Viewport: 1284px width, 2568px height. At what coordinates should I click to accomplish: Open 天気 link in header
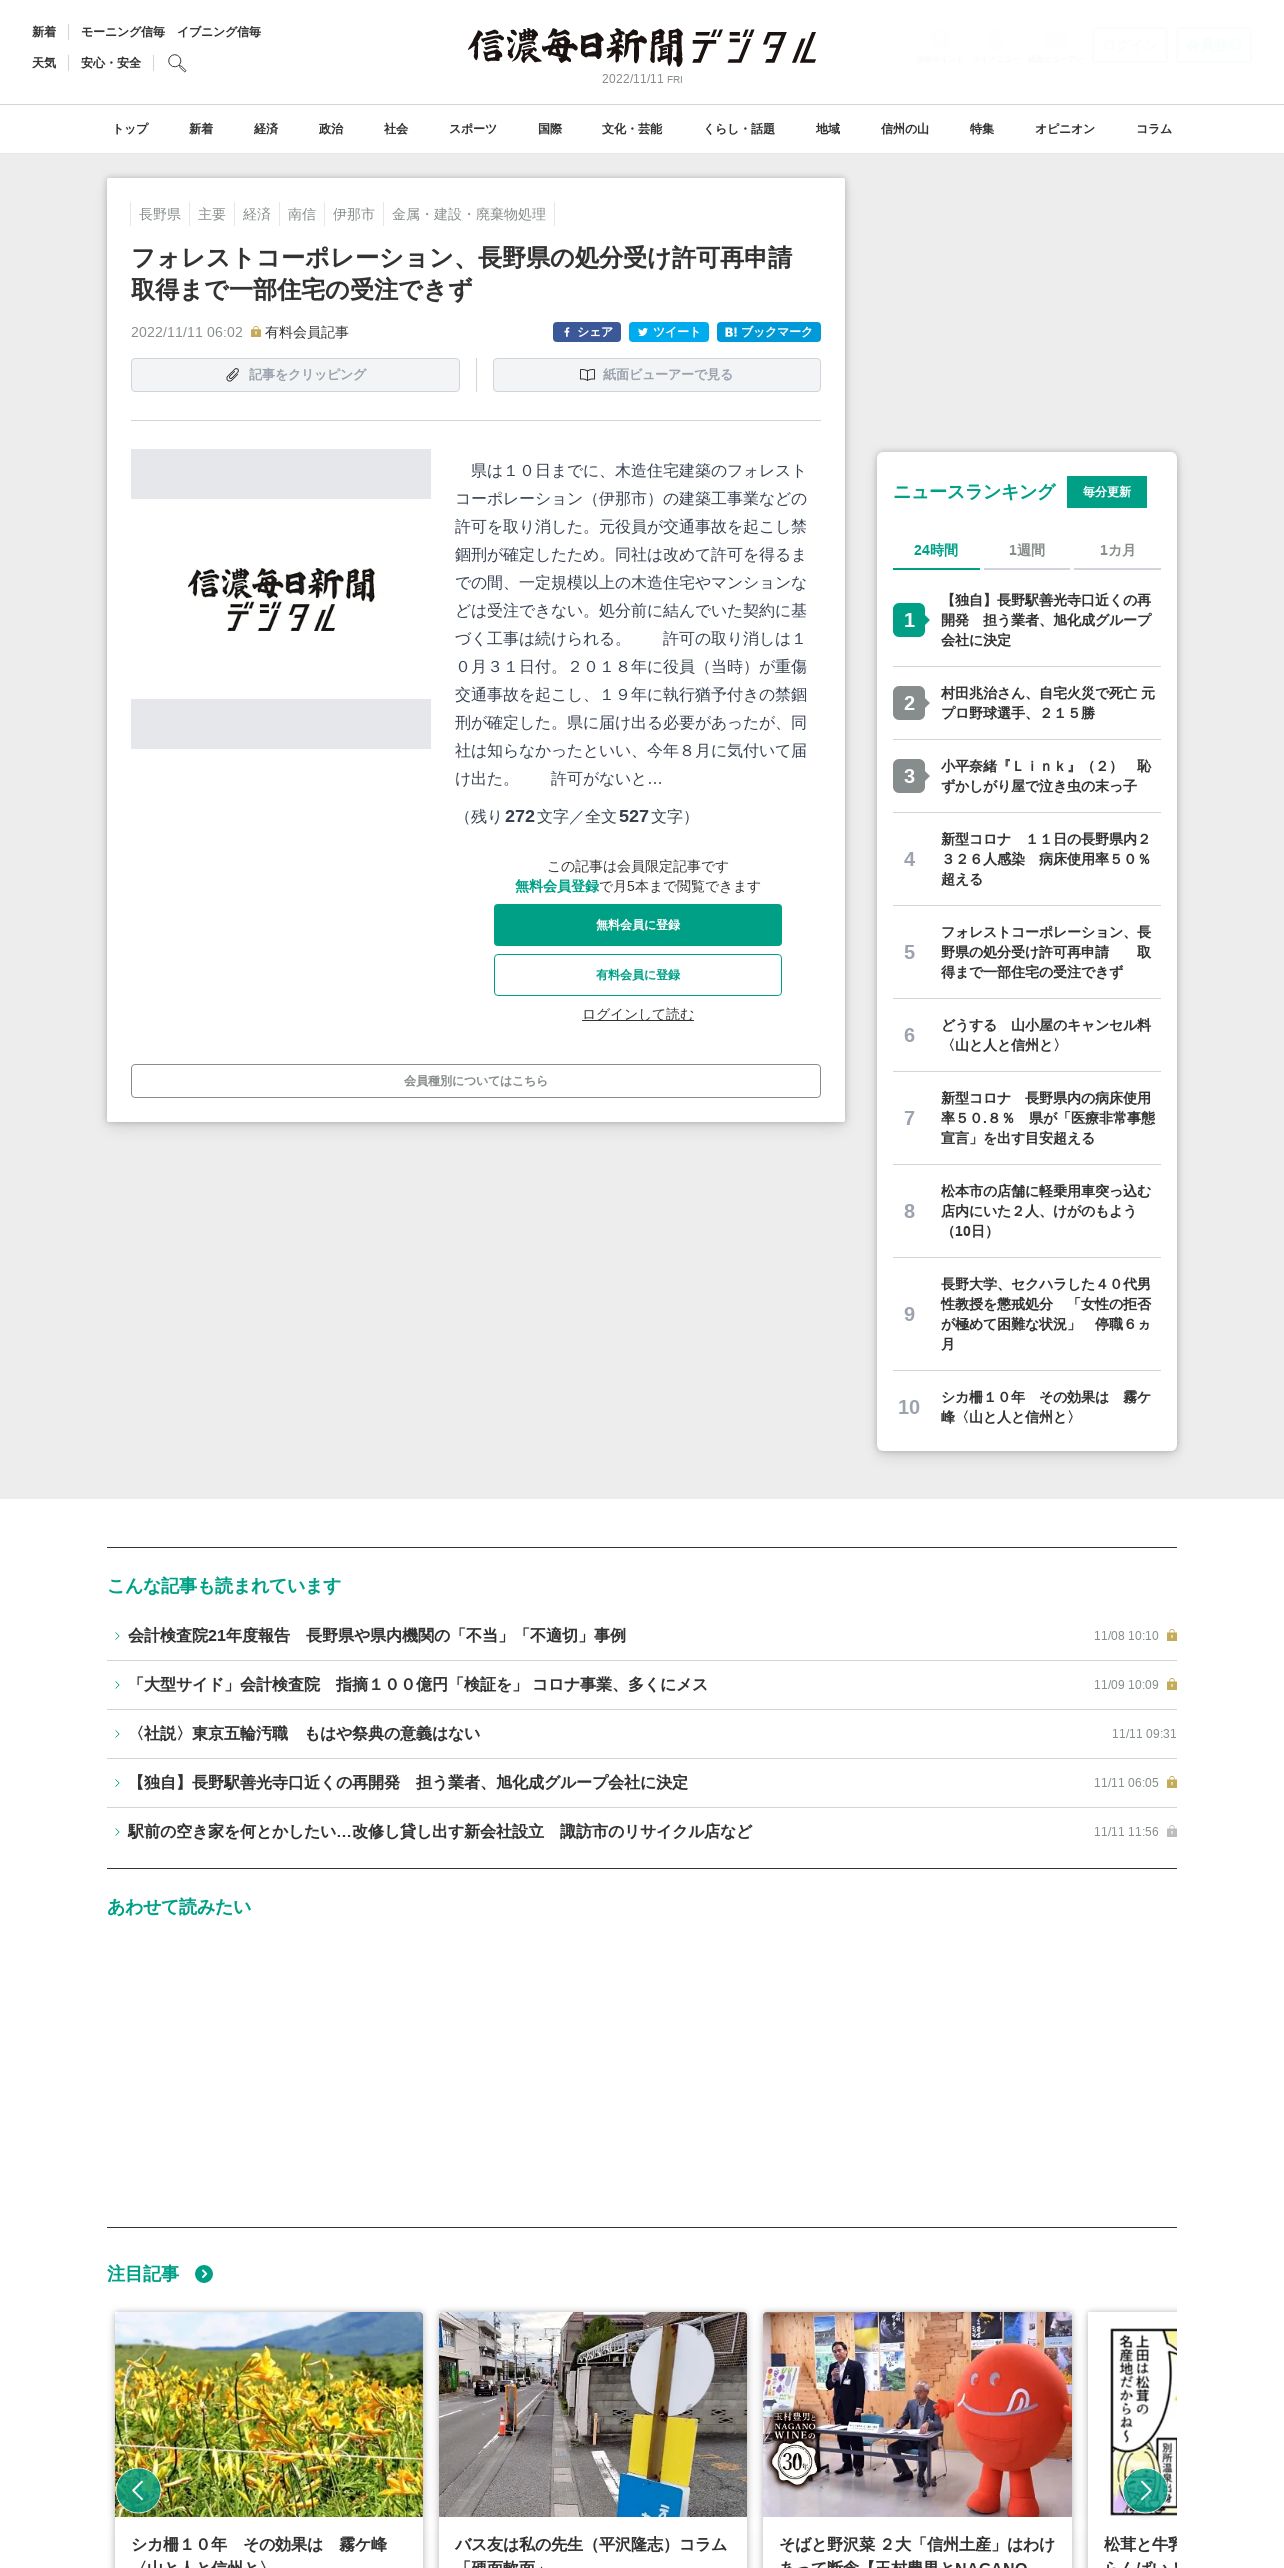pos(44,63)
